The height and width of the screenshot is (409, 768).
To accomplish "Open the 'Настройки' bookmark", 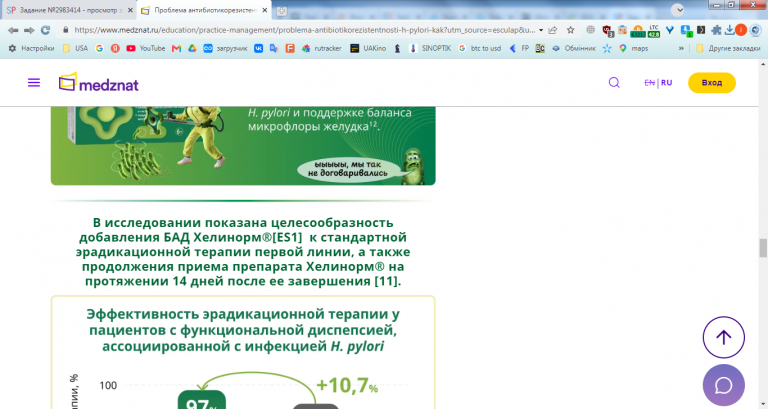I will click(31, 48).
